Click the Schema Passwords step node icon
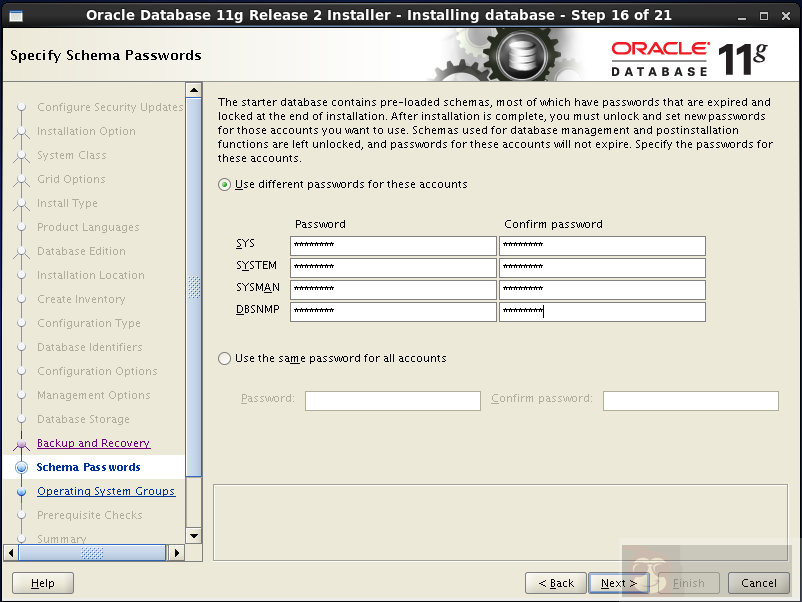This screenshot has height=602, width=802. click(x=22, y=467)
